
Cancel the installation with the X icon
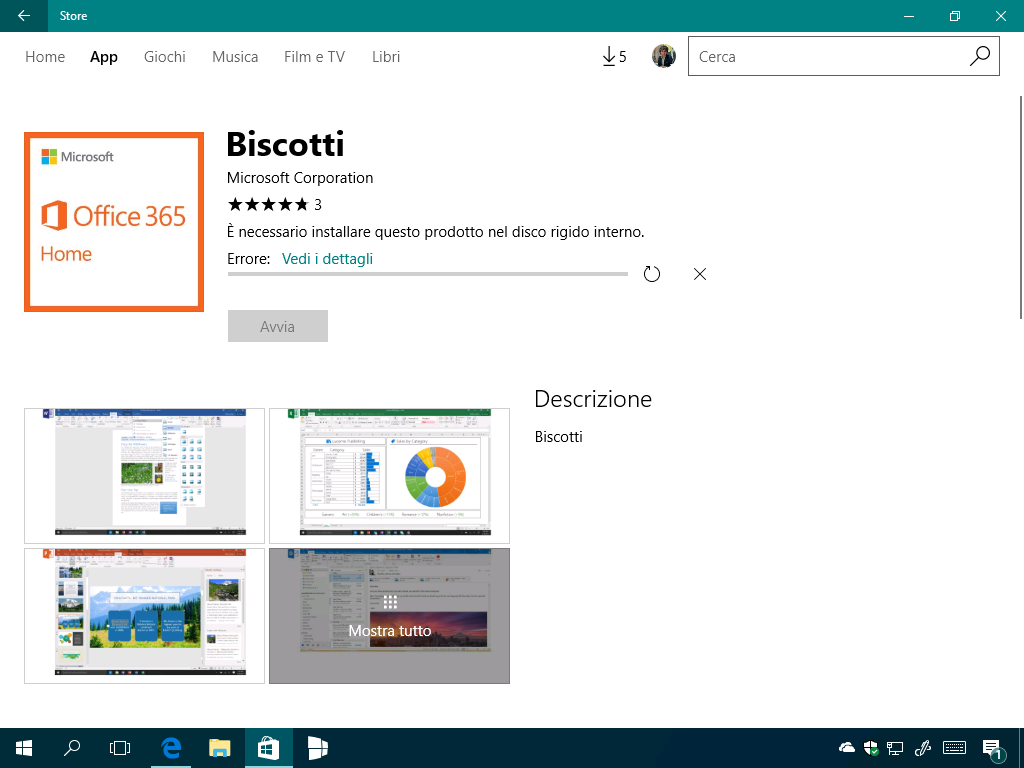point(699,274)
